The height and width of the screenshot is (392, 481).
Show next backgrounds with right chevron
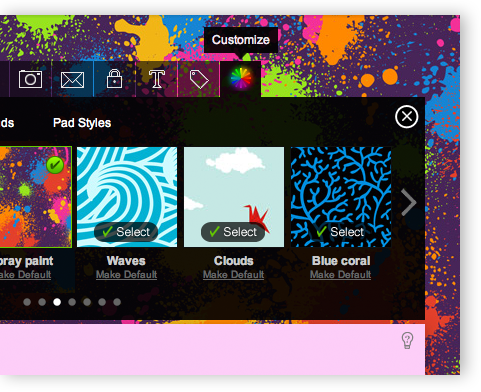point(408,202)
